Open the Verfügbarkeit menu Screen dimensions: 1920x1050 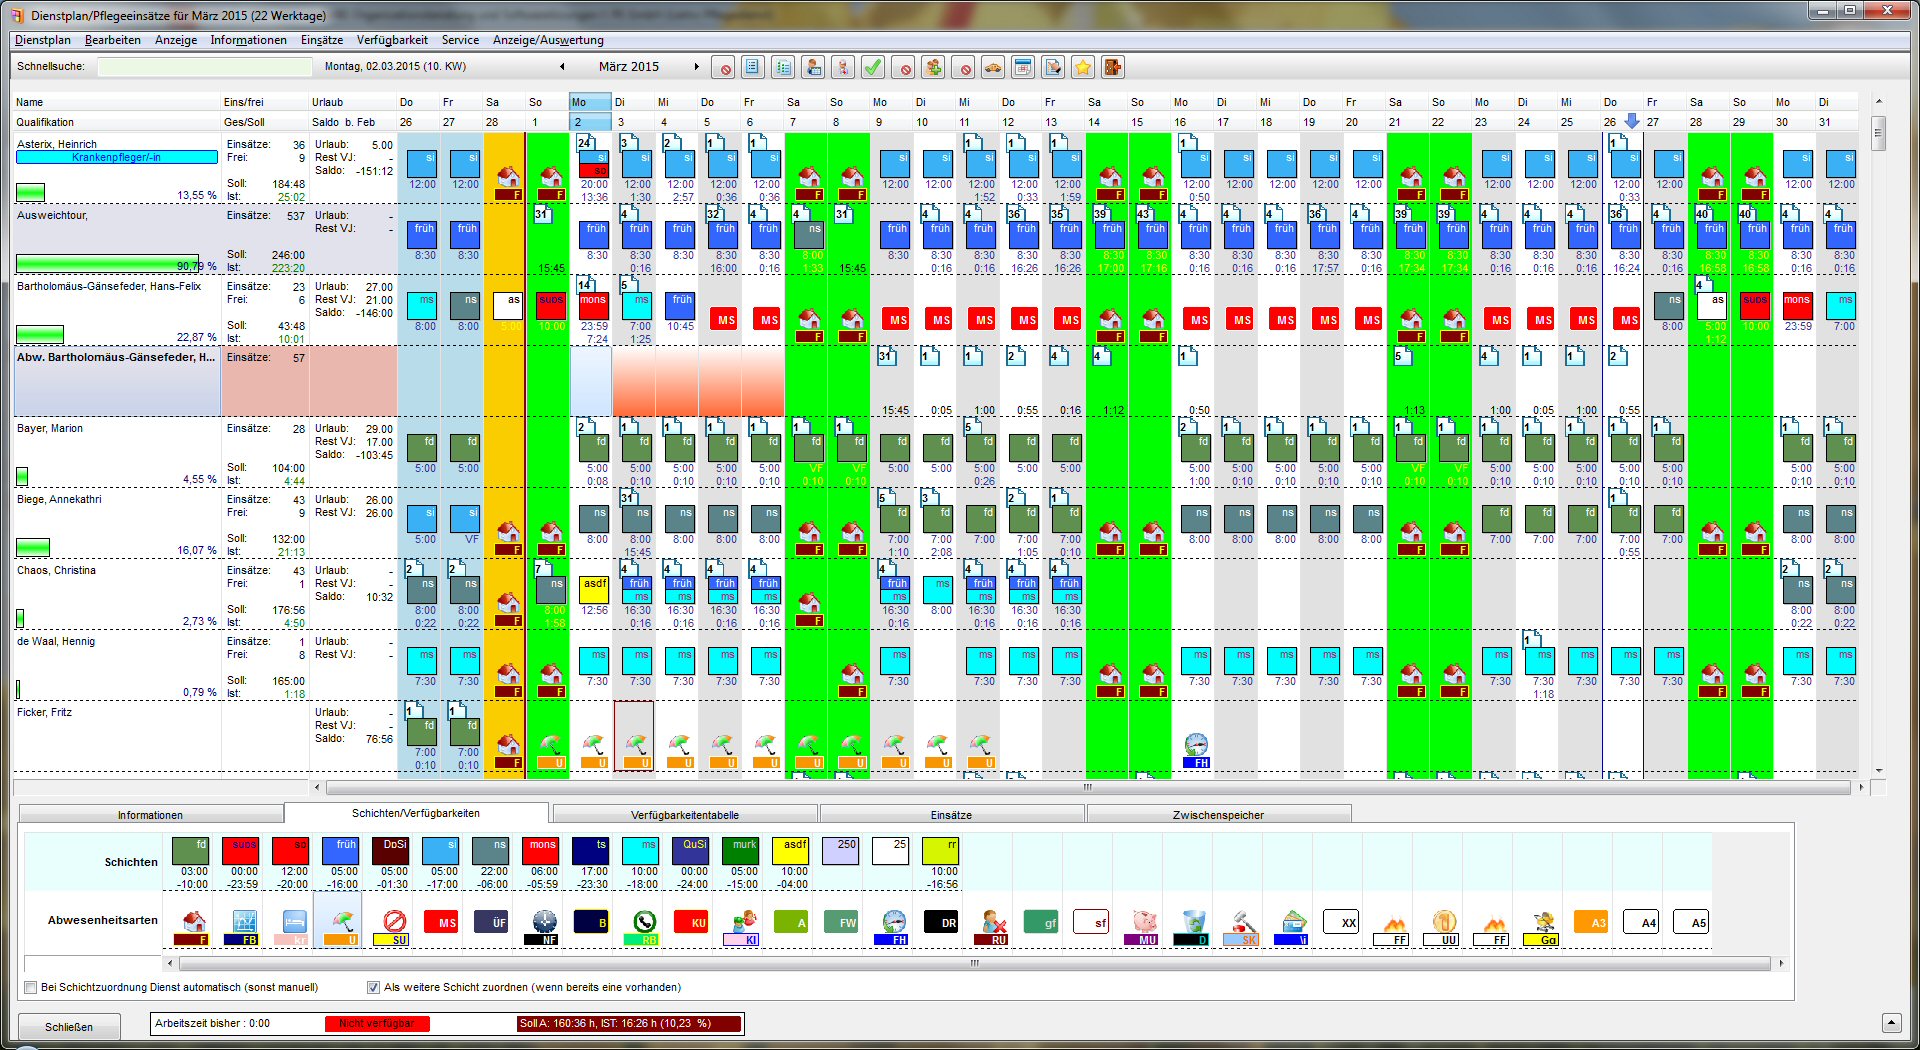pos(391,40)
